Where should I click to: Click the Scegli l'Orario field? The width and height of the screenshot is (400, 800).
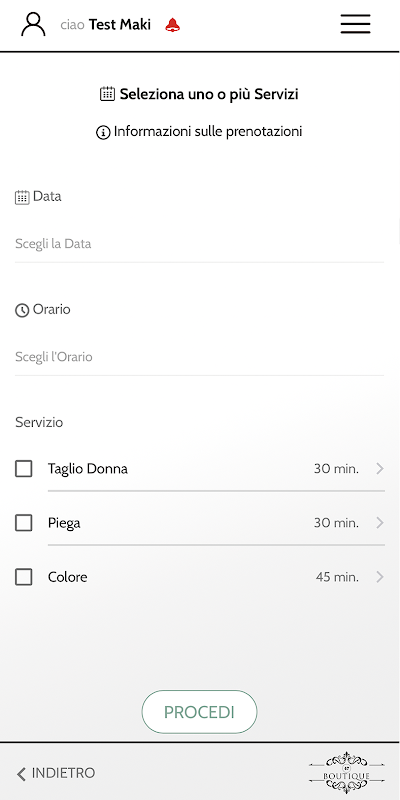[199, 357]
